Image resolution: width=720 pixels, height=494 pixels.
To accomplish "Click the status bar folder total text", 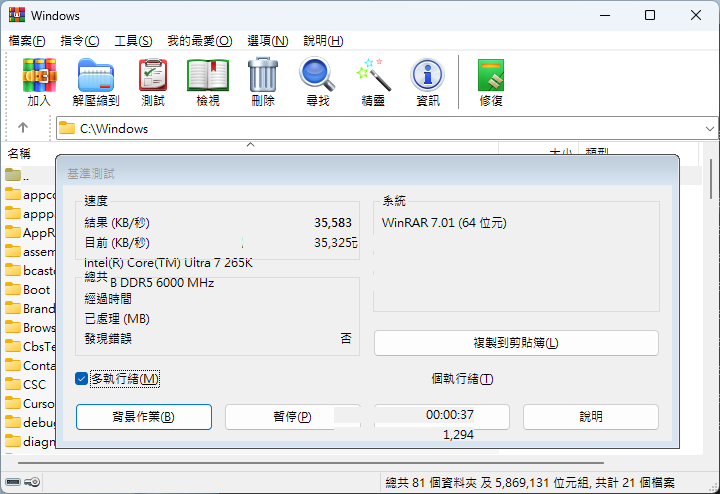I will pyautogui.click(x=530, y=483).
